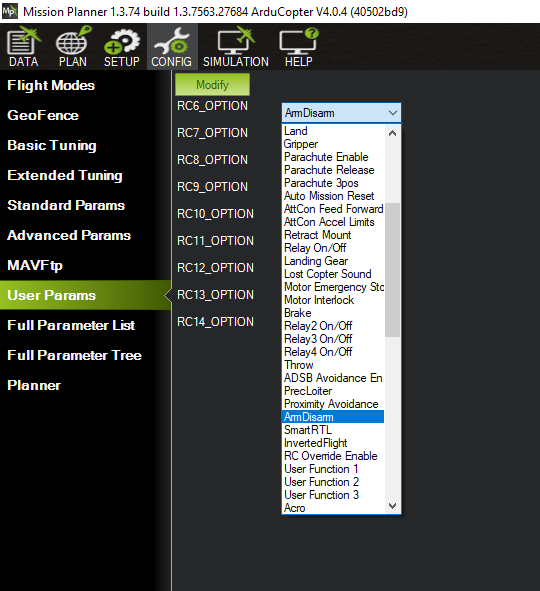Collapse the ArmDisarm combo box arrow
The width and height of the screenshot is (540, 591).
coord(393,113)
